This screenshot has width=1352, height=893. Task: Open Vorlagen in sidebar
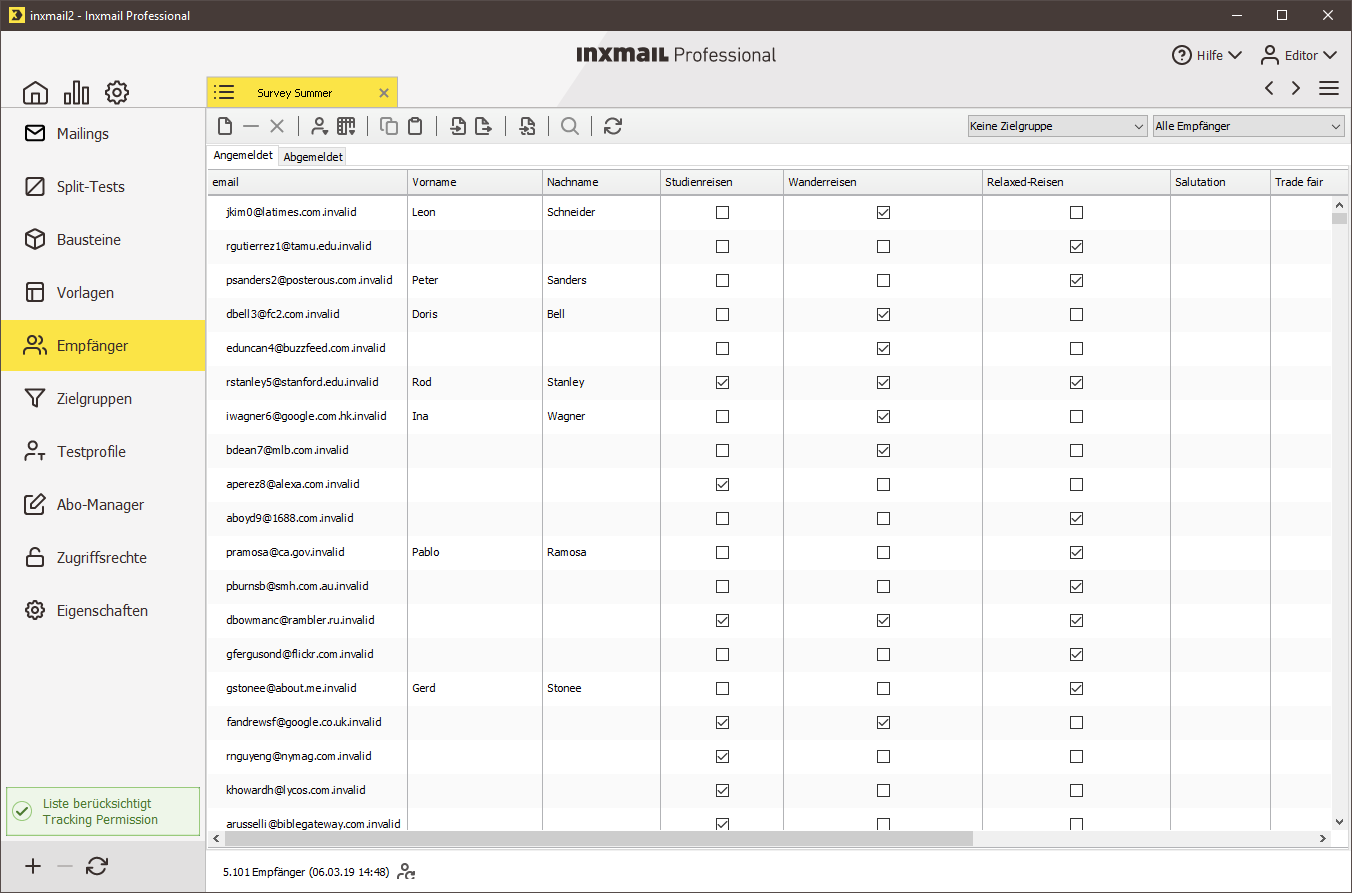(x=103, y=293)
